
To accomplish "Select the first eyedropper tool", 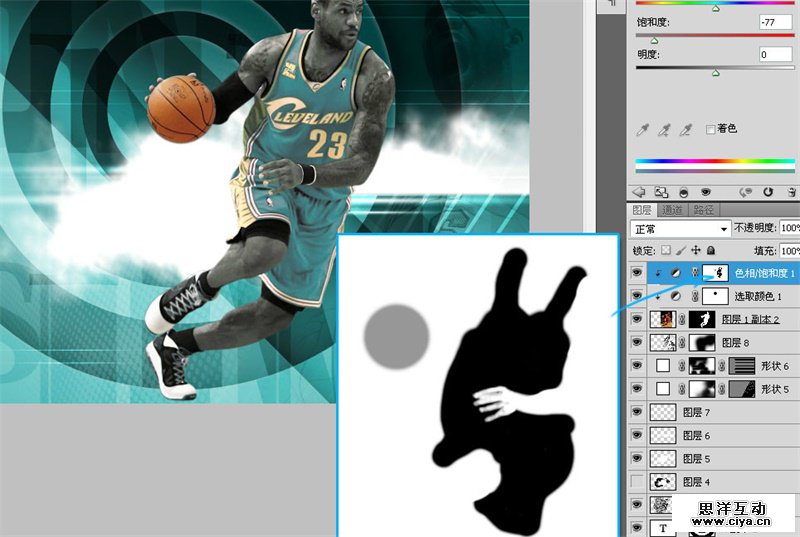I will pyautogui.click(x=642, y=130).
